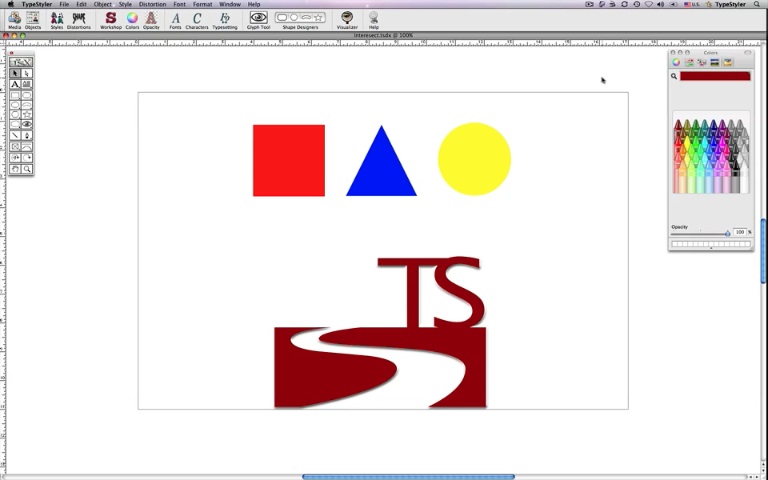768x480 pixels.
Task: Select the Glyph Tool eye icon in toolbar
Action: 258,18
